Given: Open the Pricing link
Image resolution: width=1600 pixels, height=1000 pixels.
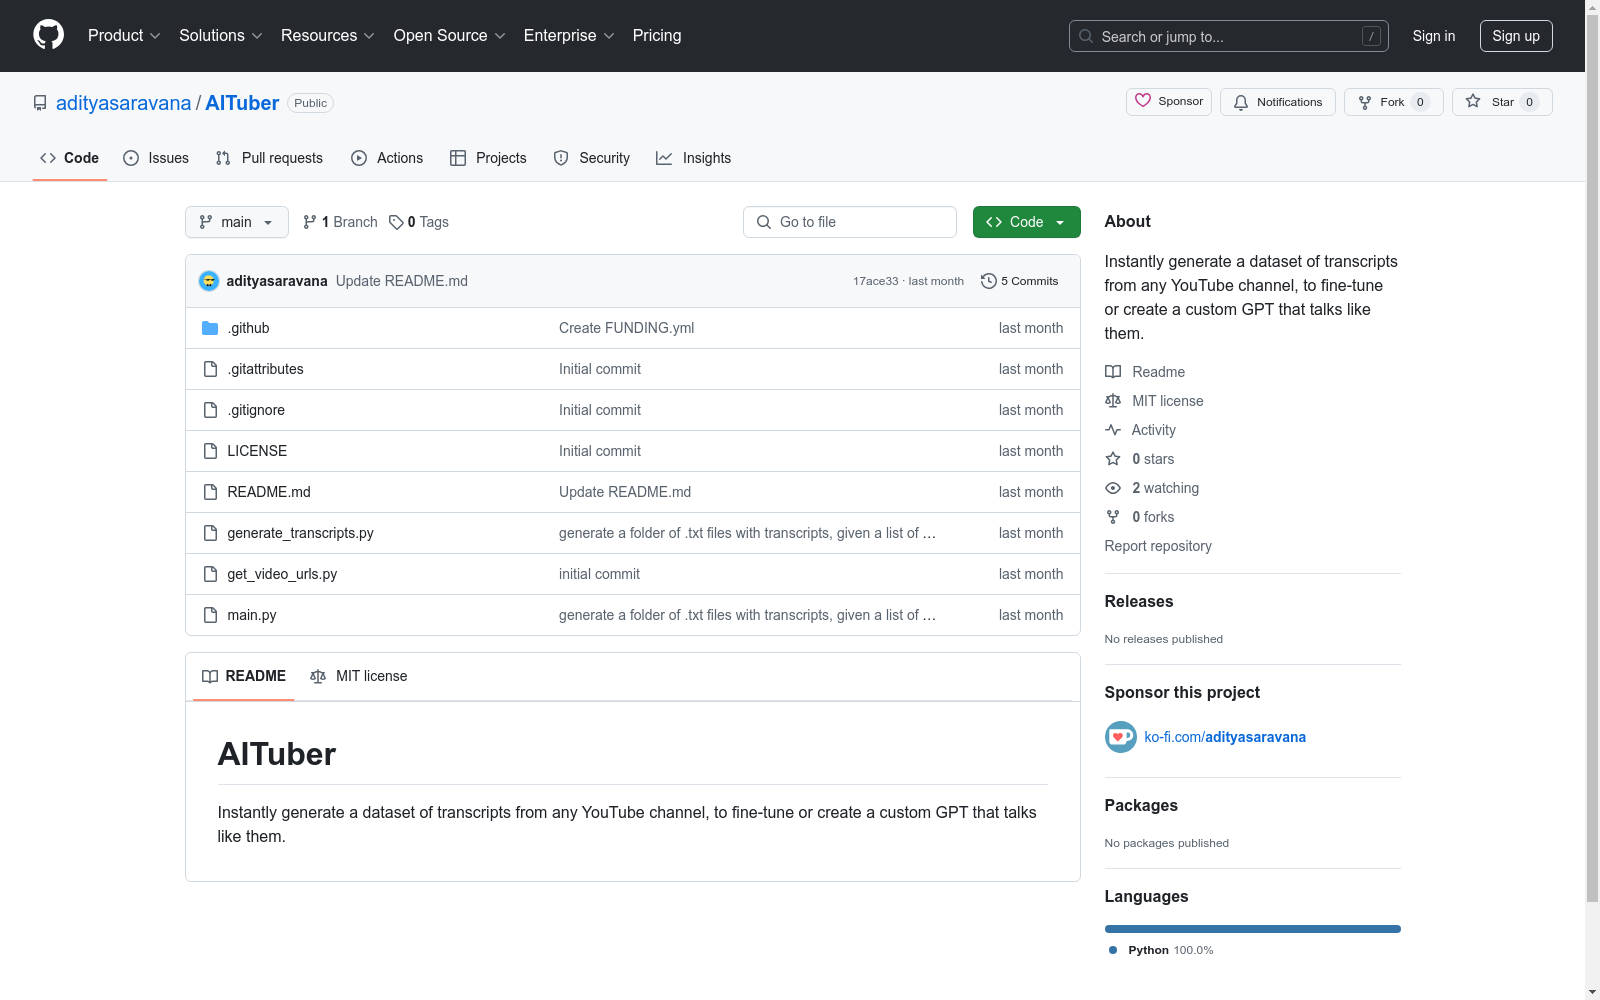Looking at the screenshot, I should [x=657, y=35].
